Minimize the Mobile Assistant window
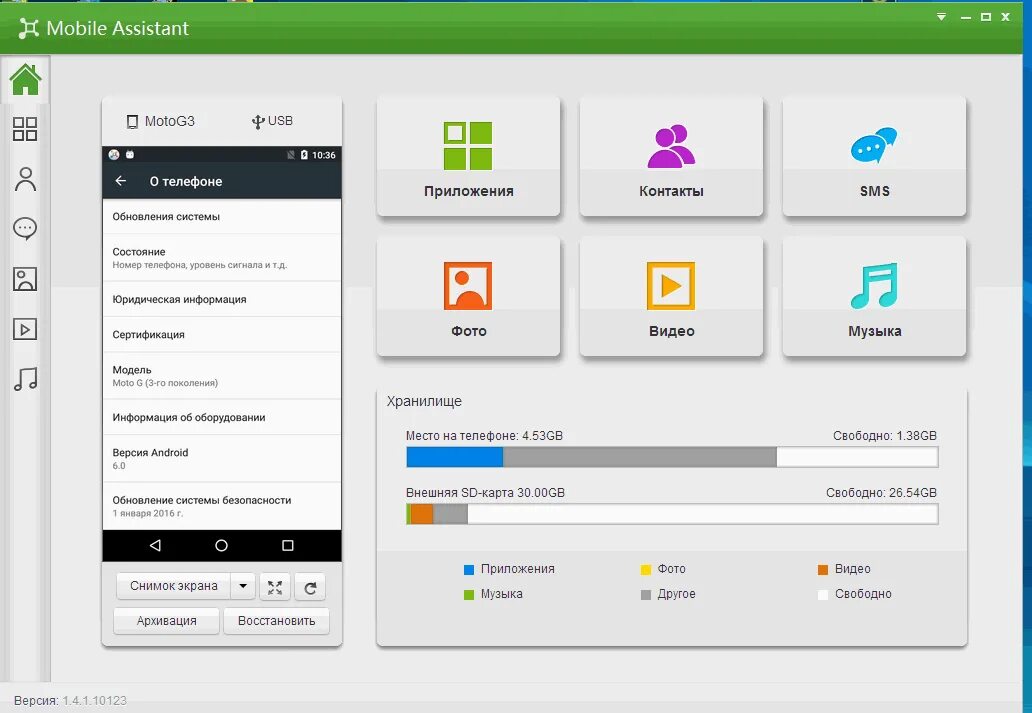The width and height of the screenshot is (1032, 713). 966,18
